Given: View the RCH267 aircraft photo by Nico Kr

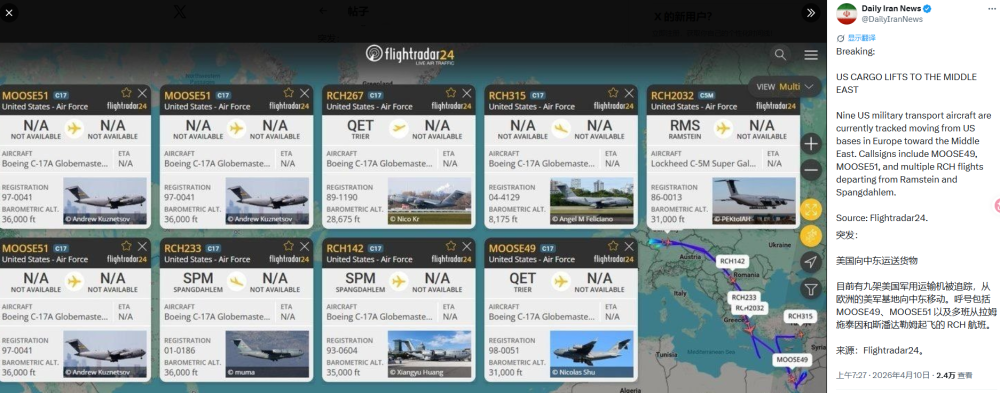Looking at the screenshot, I should (429, 200).
